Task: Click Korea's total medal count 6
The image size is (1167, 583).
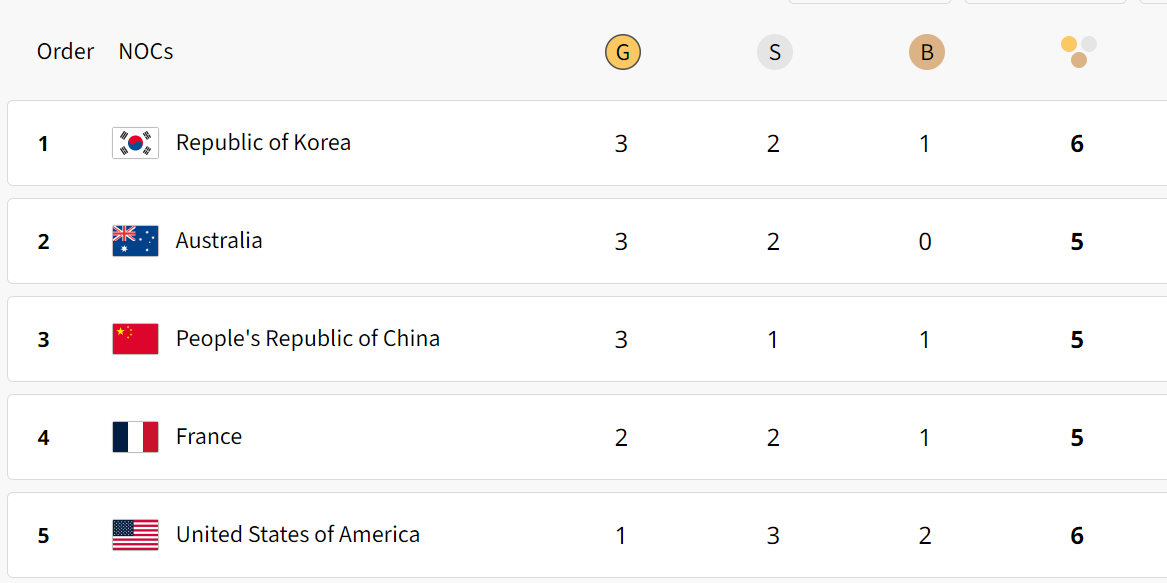Action: [x=1077, y=144]
